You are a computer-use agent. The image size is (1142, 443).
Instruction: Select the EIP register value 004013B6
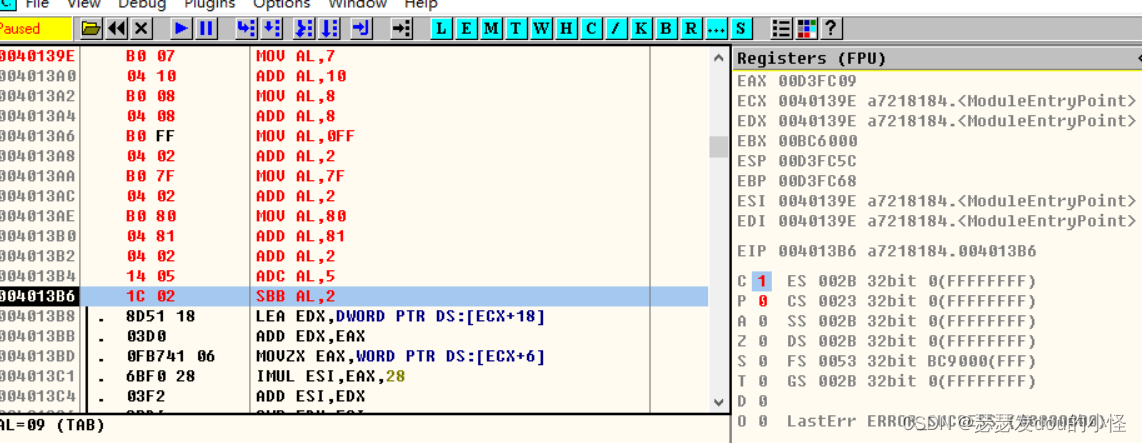pyautogui.click(x=817, y=251)
